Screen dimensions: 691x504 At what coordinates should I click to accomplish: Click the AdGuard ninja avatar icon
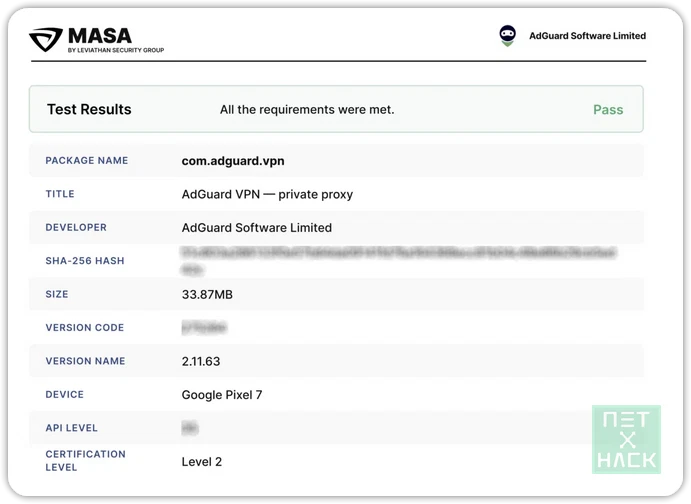pyautogui.click(x=507, y=36)
